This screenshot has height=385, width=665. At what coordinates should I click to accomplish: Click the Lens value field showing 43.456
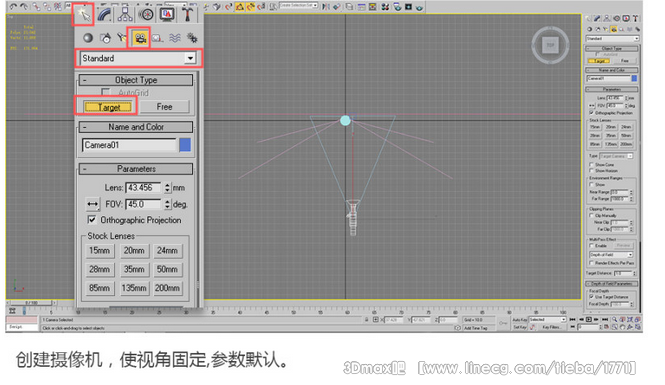point(143,187)
